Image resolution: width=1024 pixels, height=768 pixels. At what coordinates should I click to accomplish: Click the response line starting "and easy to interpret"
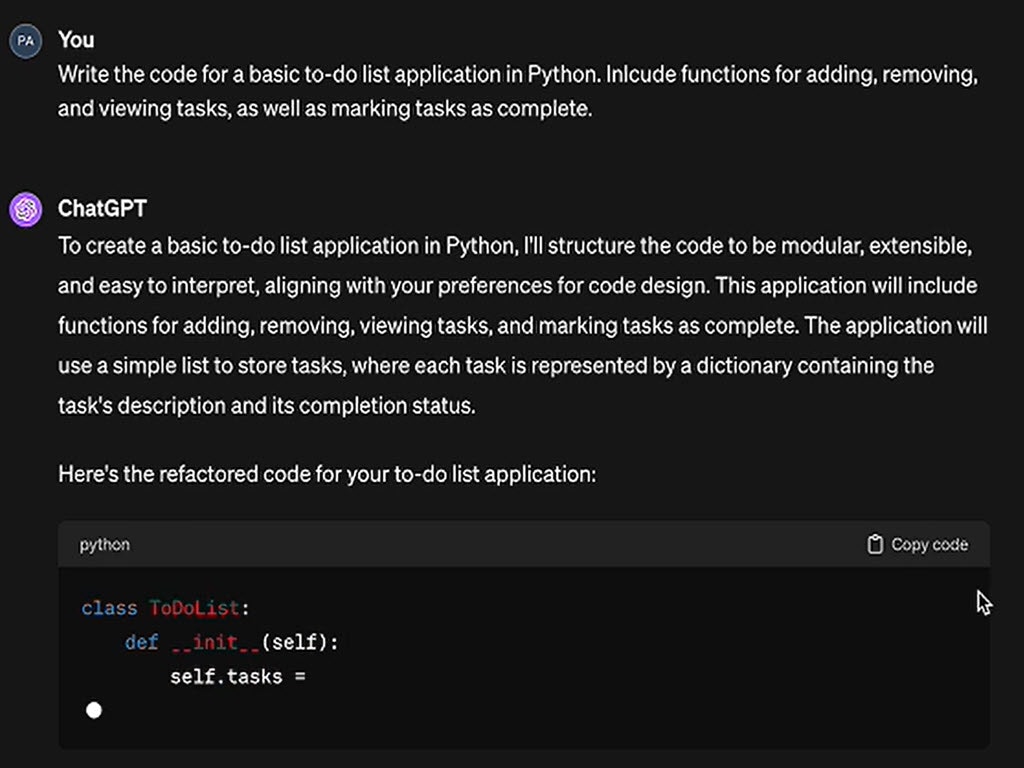pos(517,286)
